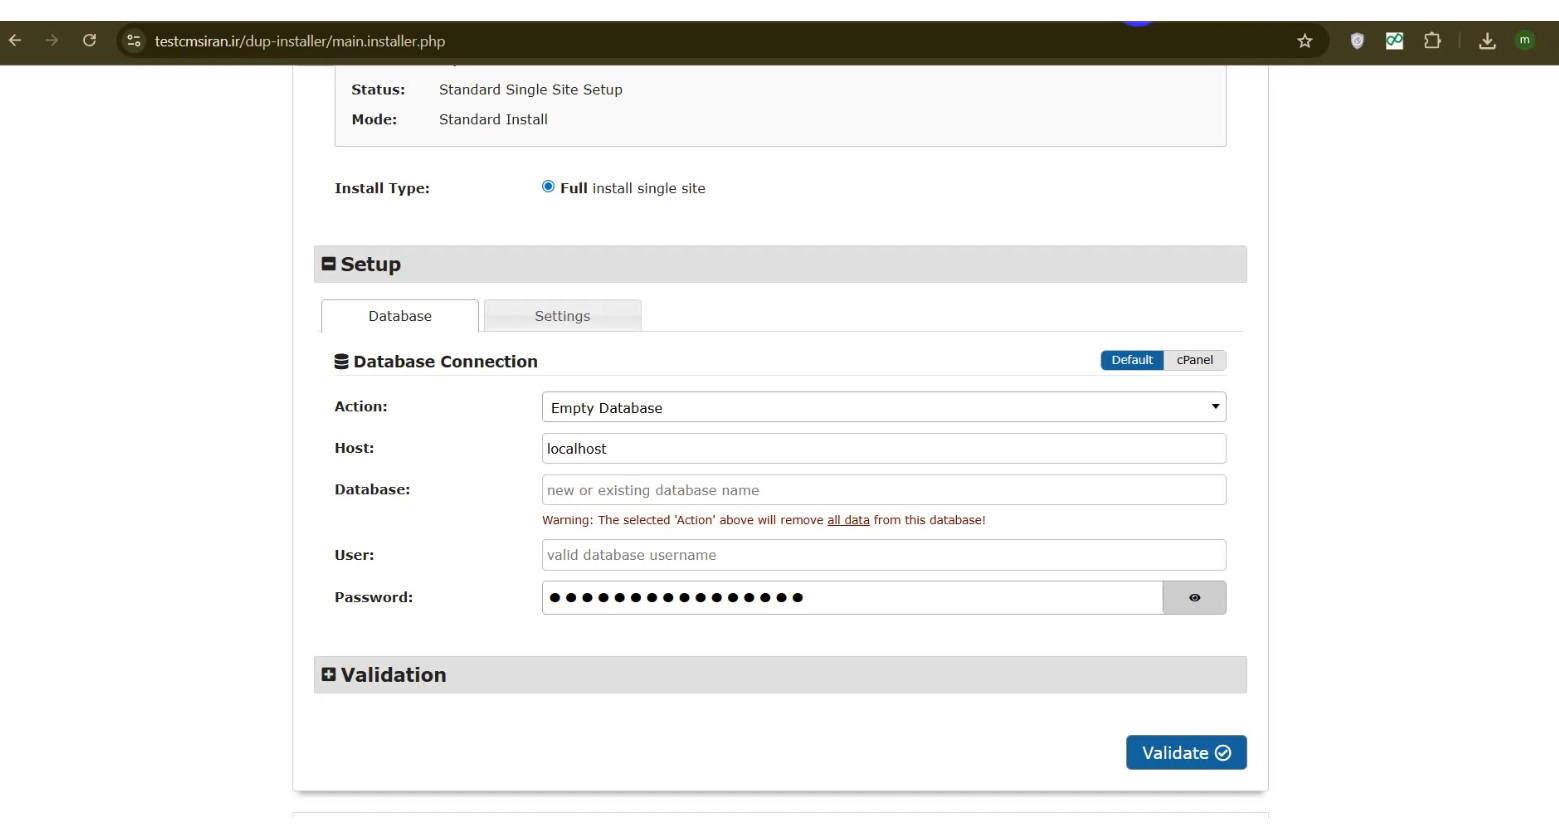This screenshot has height=839, width=1559.
Task: Click the Validate button
Action: coord(1186,753)
